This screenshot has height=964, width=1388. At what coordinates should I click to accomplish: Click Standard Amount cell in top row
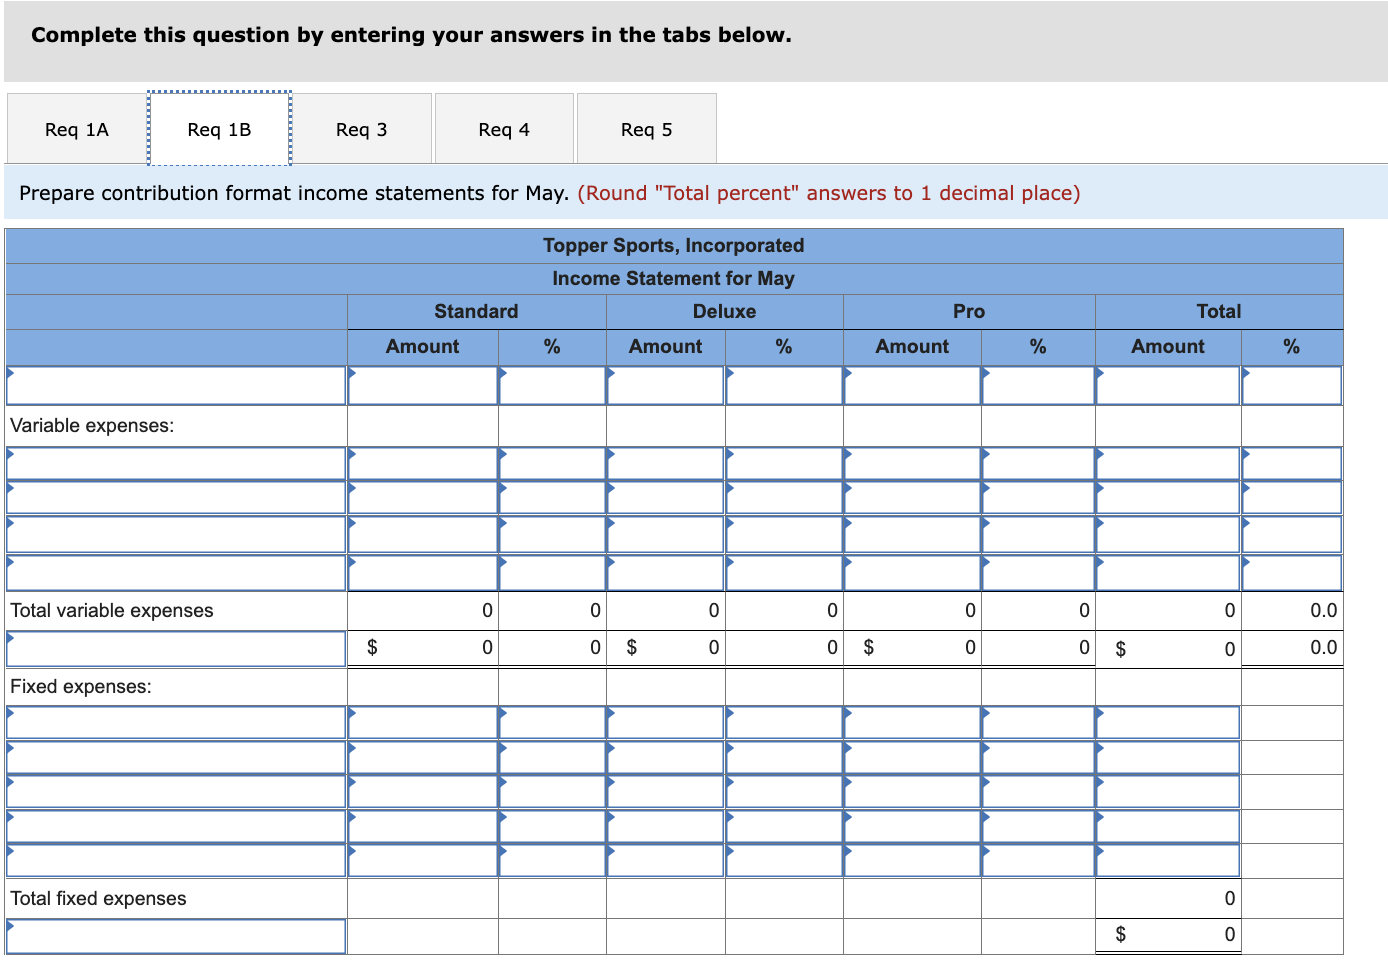click(x=423, y=386)
